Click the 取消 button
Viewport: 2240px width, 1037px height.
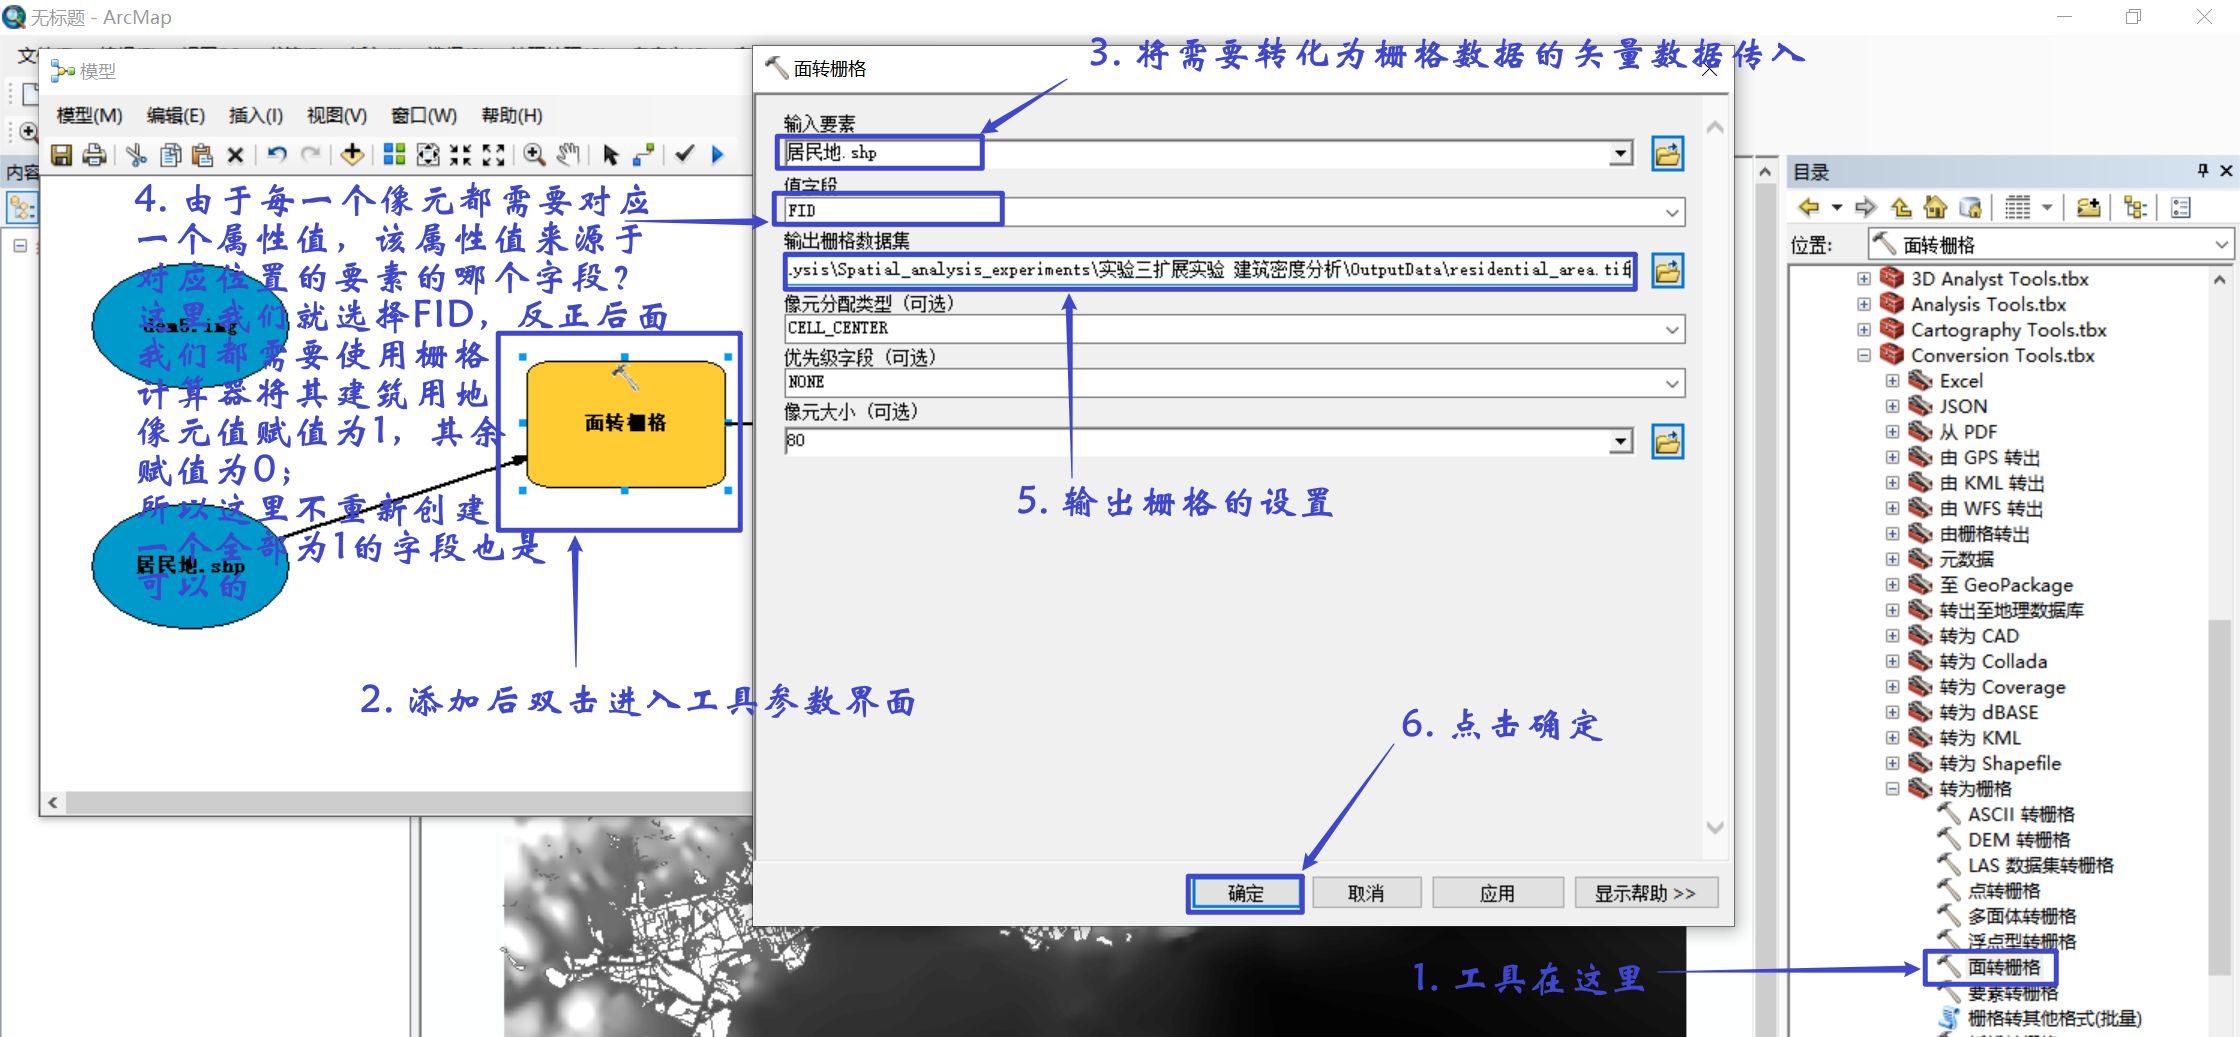pos(1366,893)
